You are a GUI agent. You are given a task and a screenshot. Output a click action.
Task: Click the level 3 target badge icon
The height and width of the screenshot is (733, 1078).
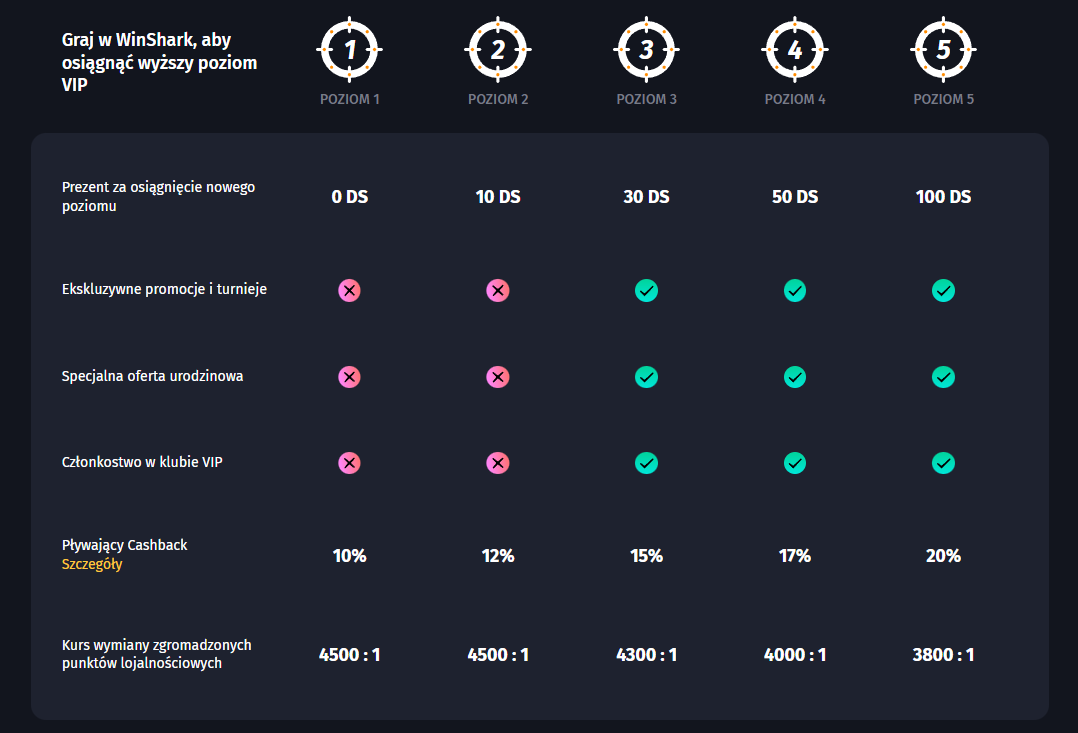(x=646, y=50)
